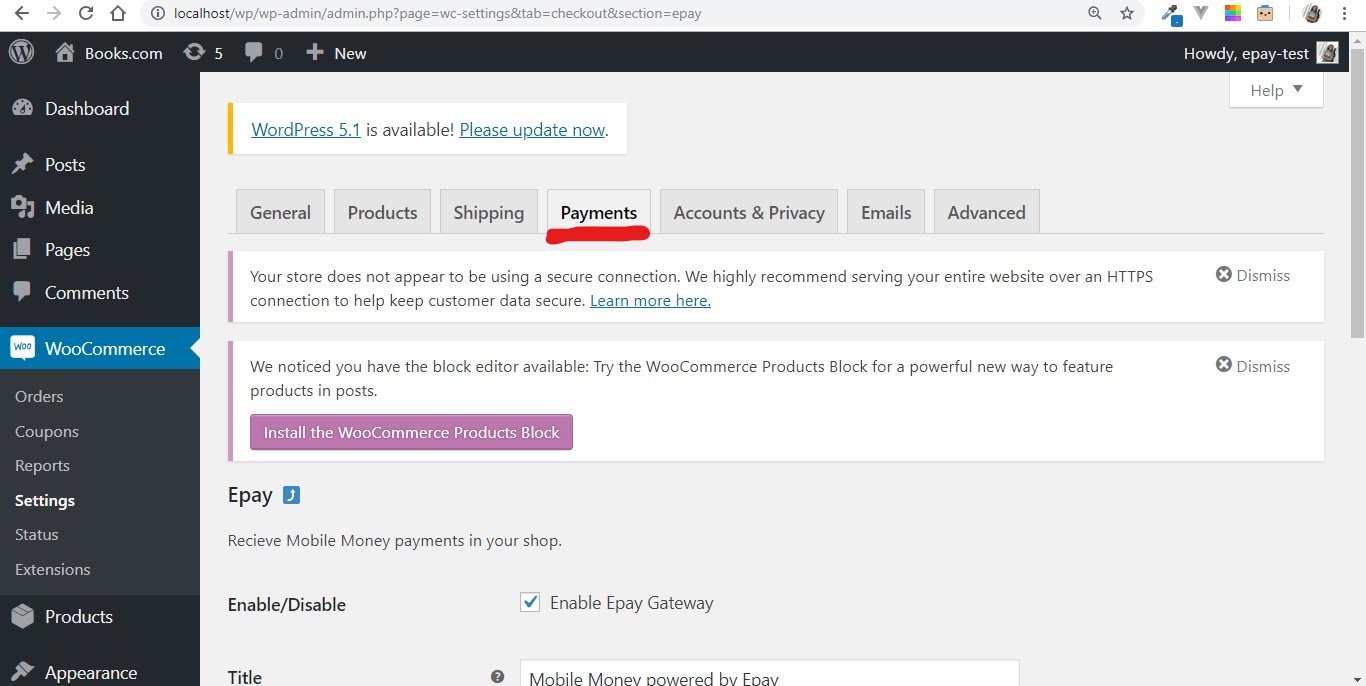Expand the Help dropdown

pyautogui.click(x=1276, y=90)
